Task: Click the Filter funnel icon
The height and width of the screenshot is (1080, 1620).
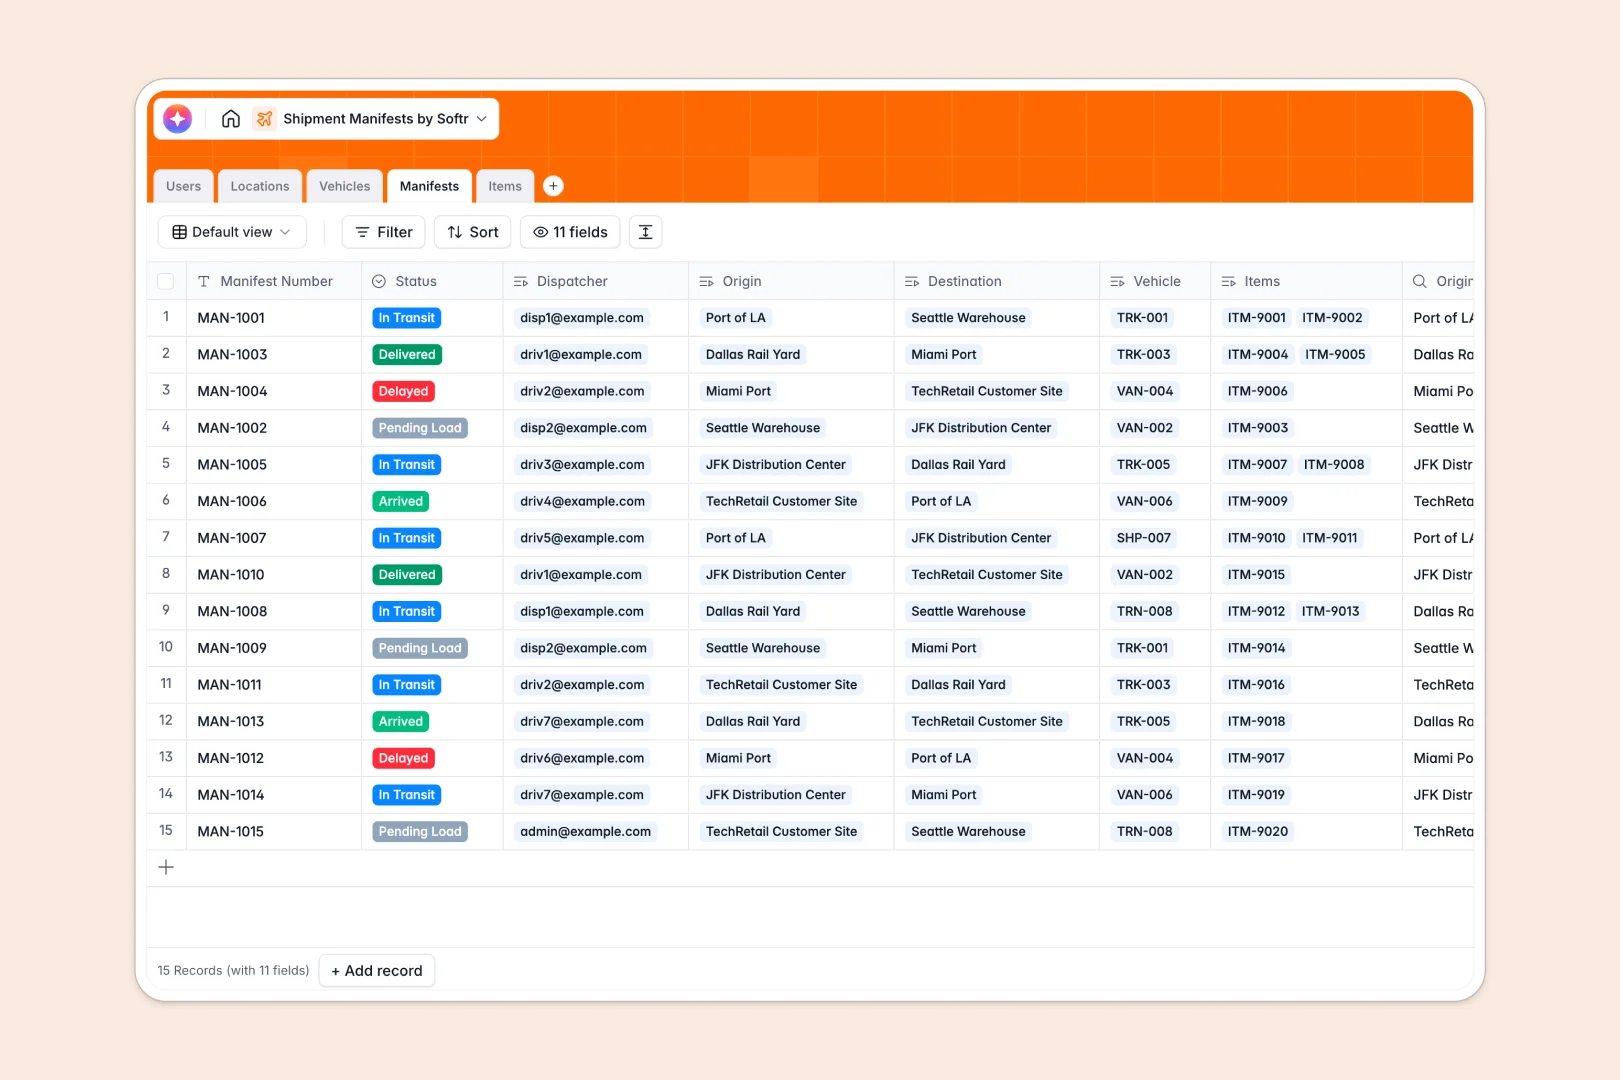Action: (x=363, y=232)
